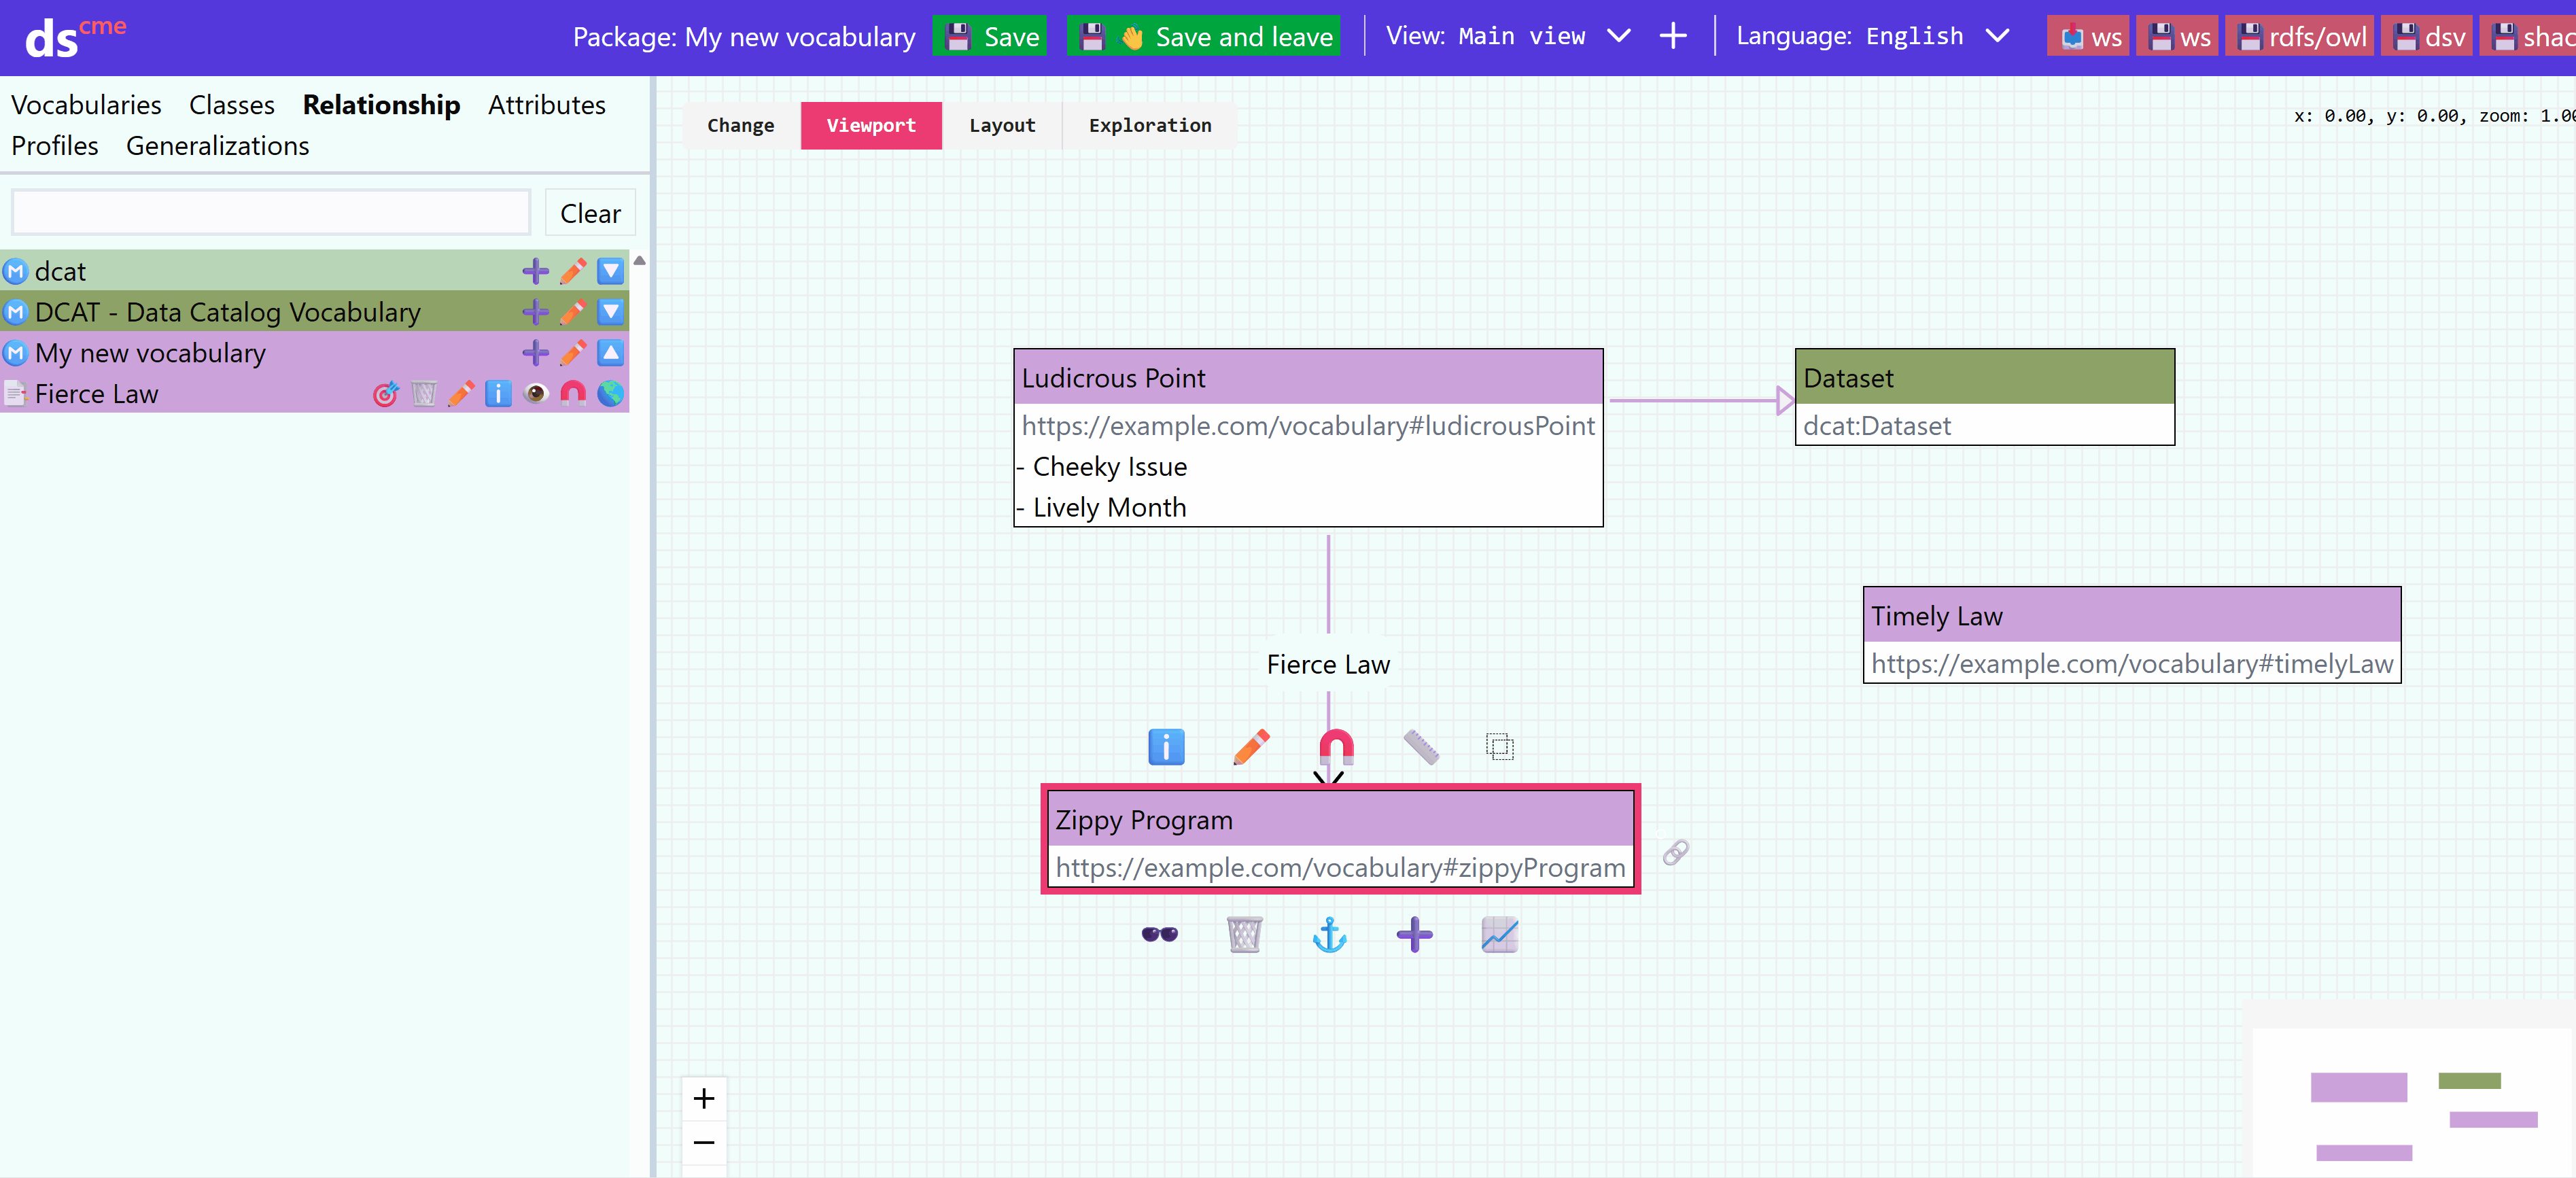Click the ruler icon above Zippy Program
Viewport: 2576px width, 1178px height.
coord(1420,746)
